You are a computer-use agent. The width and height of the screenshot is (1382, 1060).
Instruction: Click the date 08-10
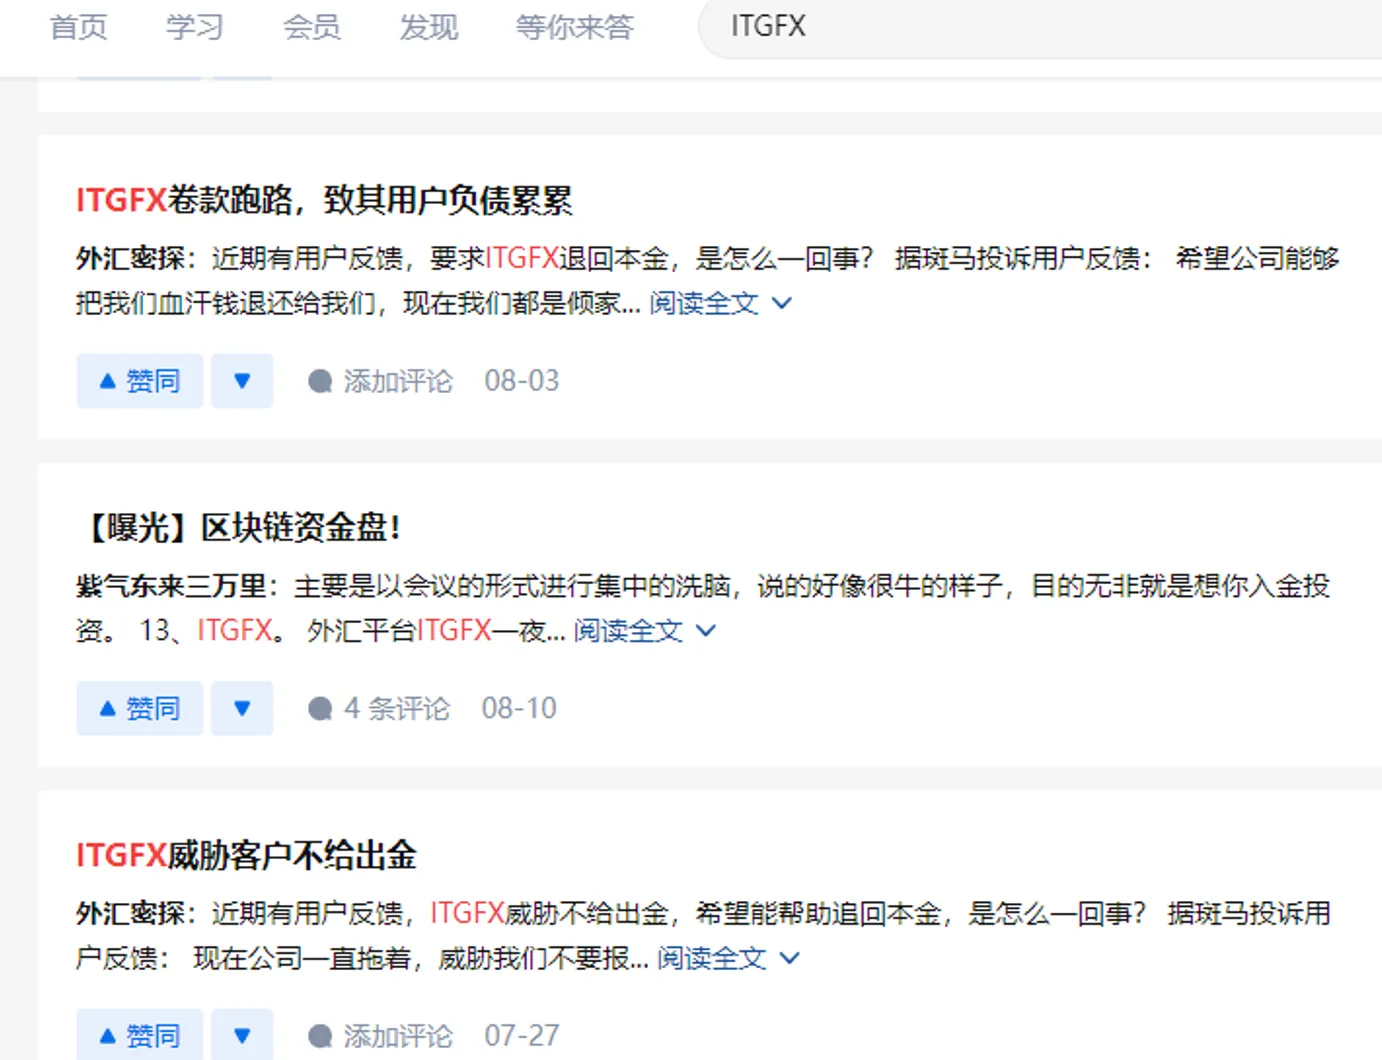[x=519, y=708]
